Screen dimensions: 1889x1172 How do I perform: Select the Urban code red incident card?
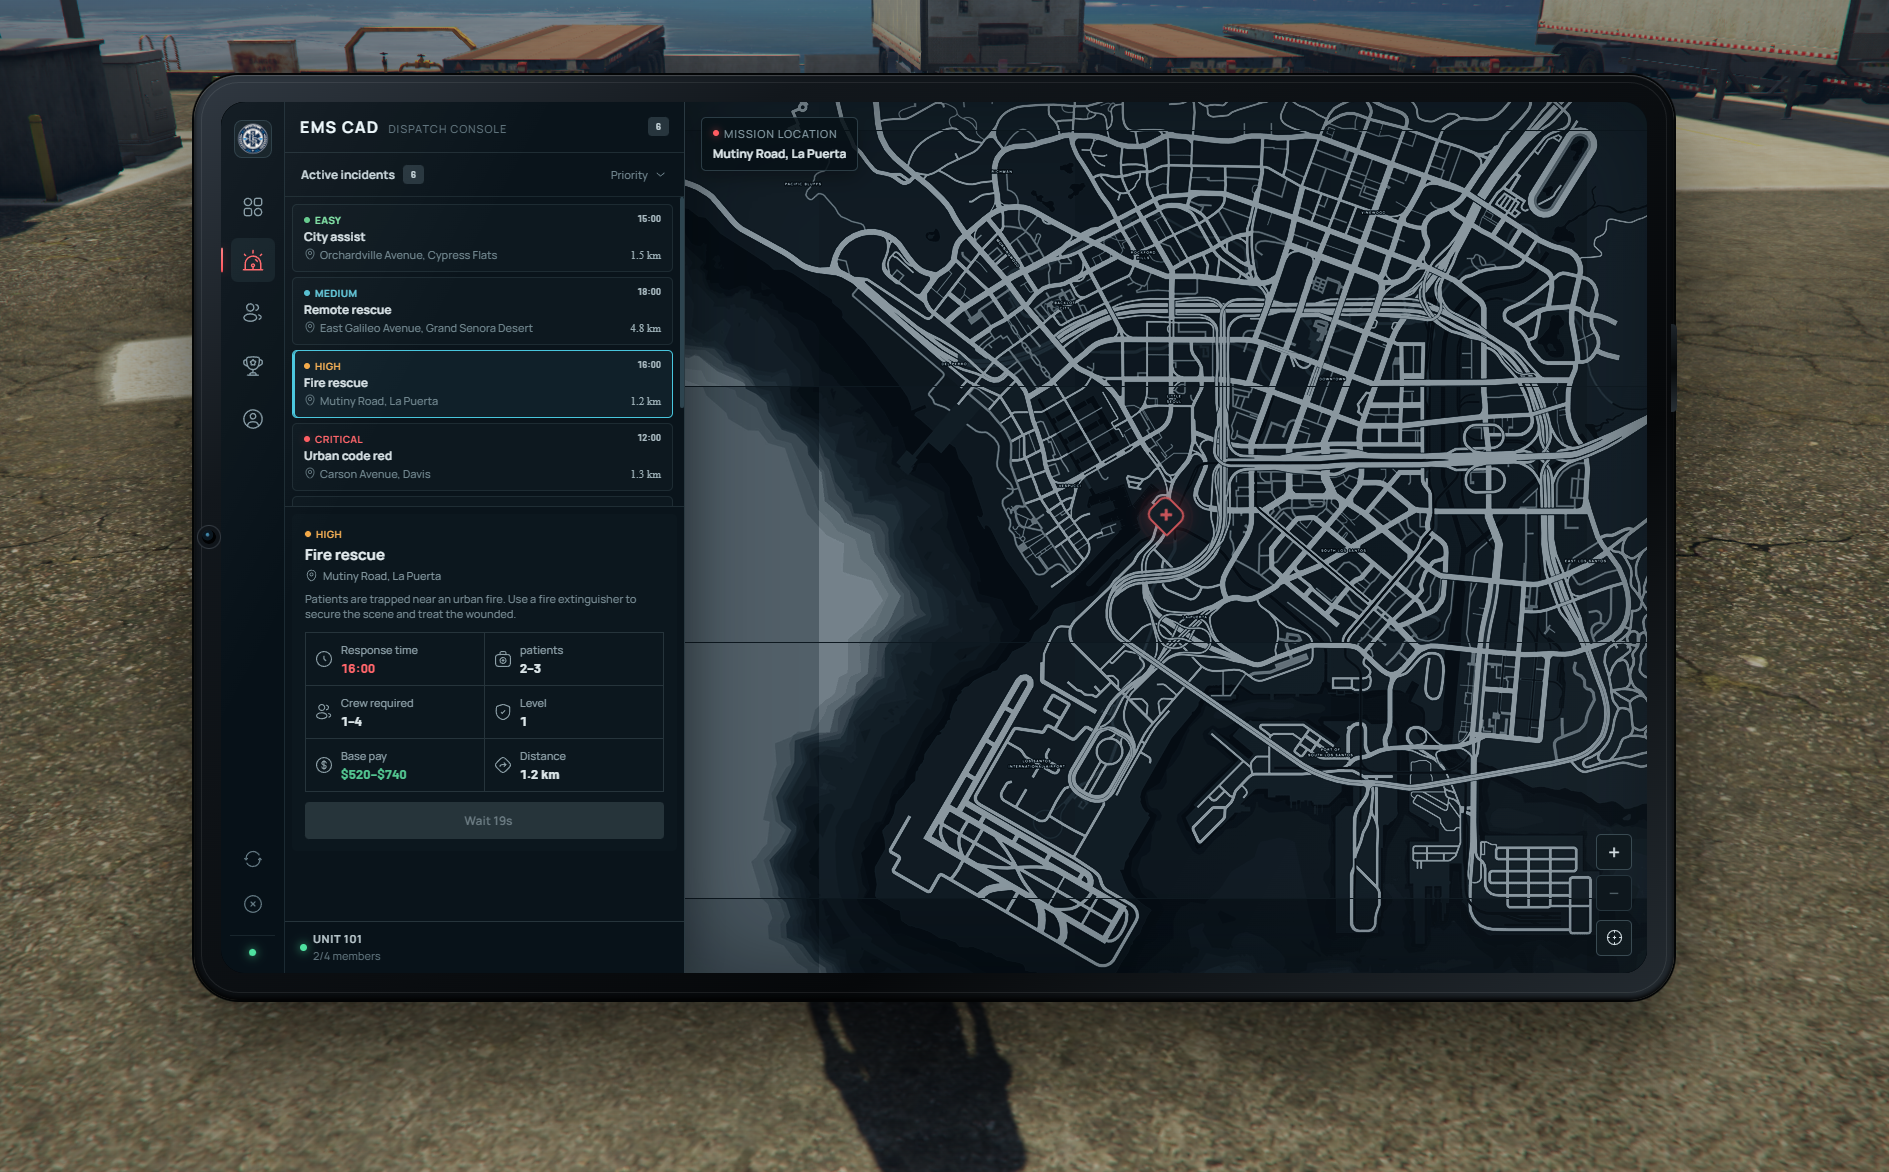(482, 457)
